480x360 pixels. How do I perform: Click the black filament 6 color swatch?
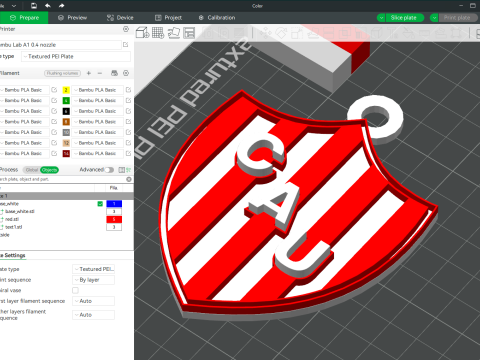click(x=66, y=111)
